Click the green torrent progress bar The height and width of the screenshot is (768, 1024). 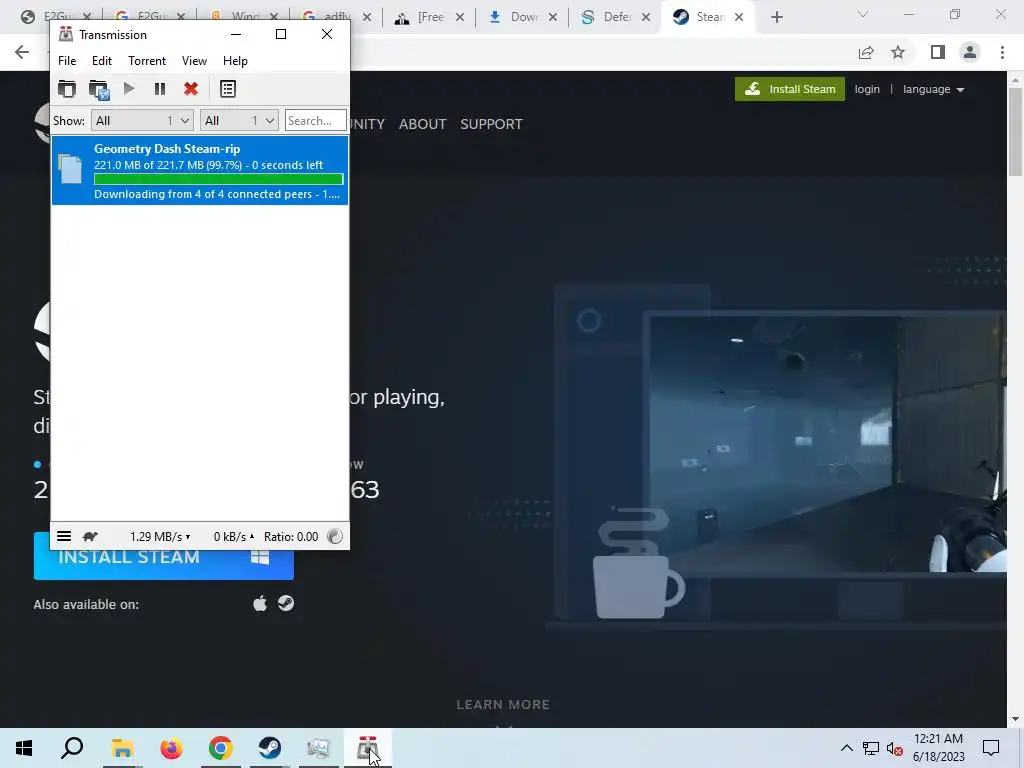point(218,179)
